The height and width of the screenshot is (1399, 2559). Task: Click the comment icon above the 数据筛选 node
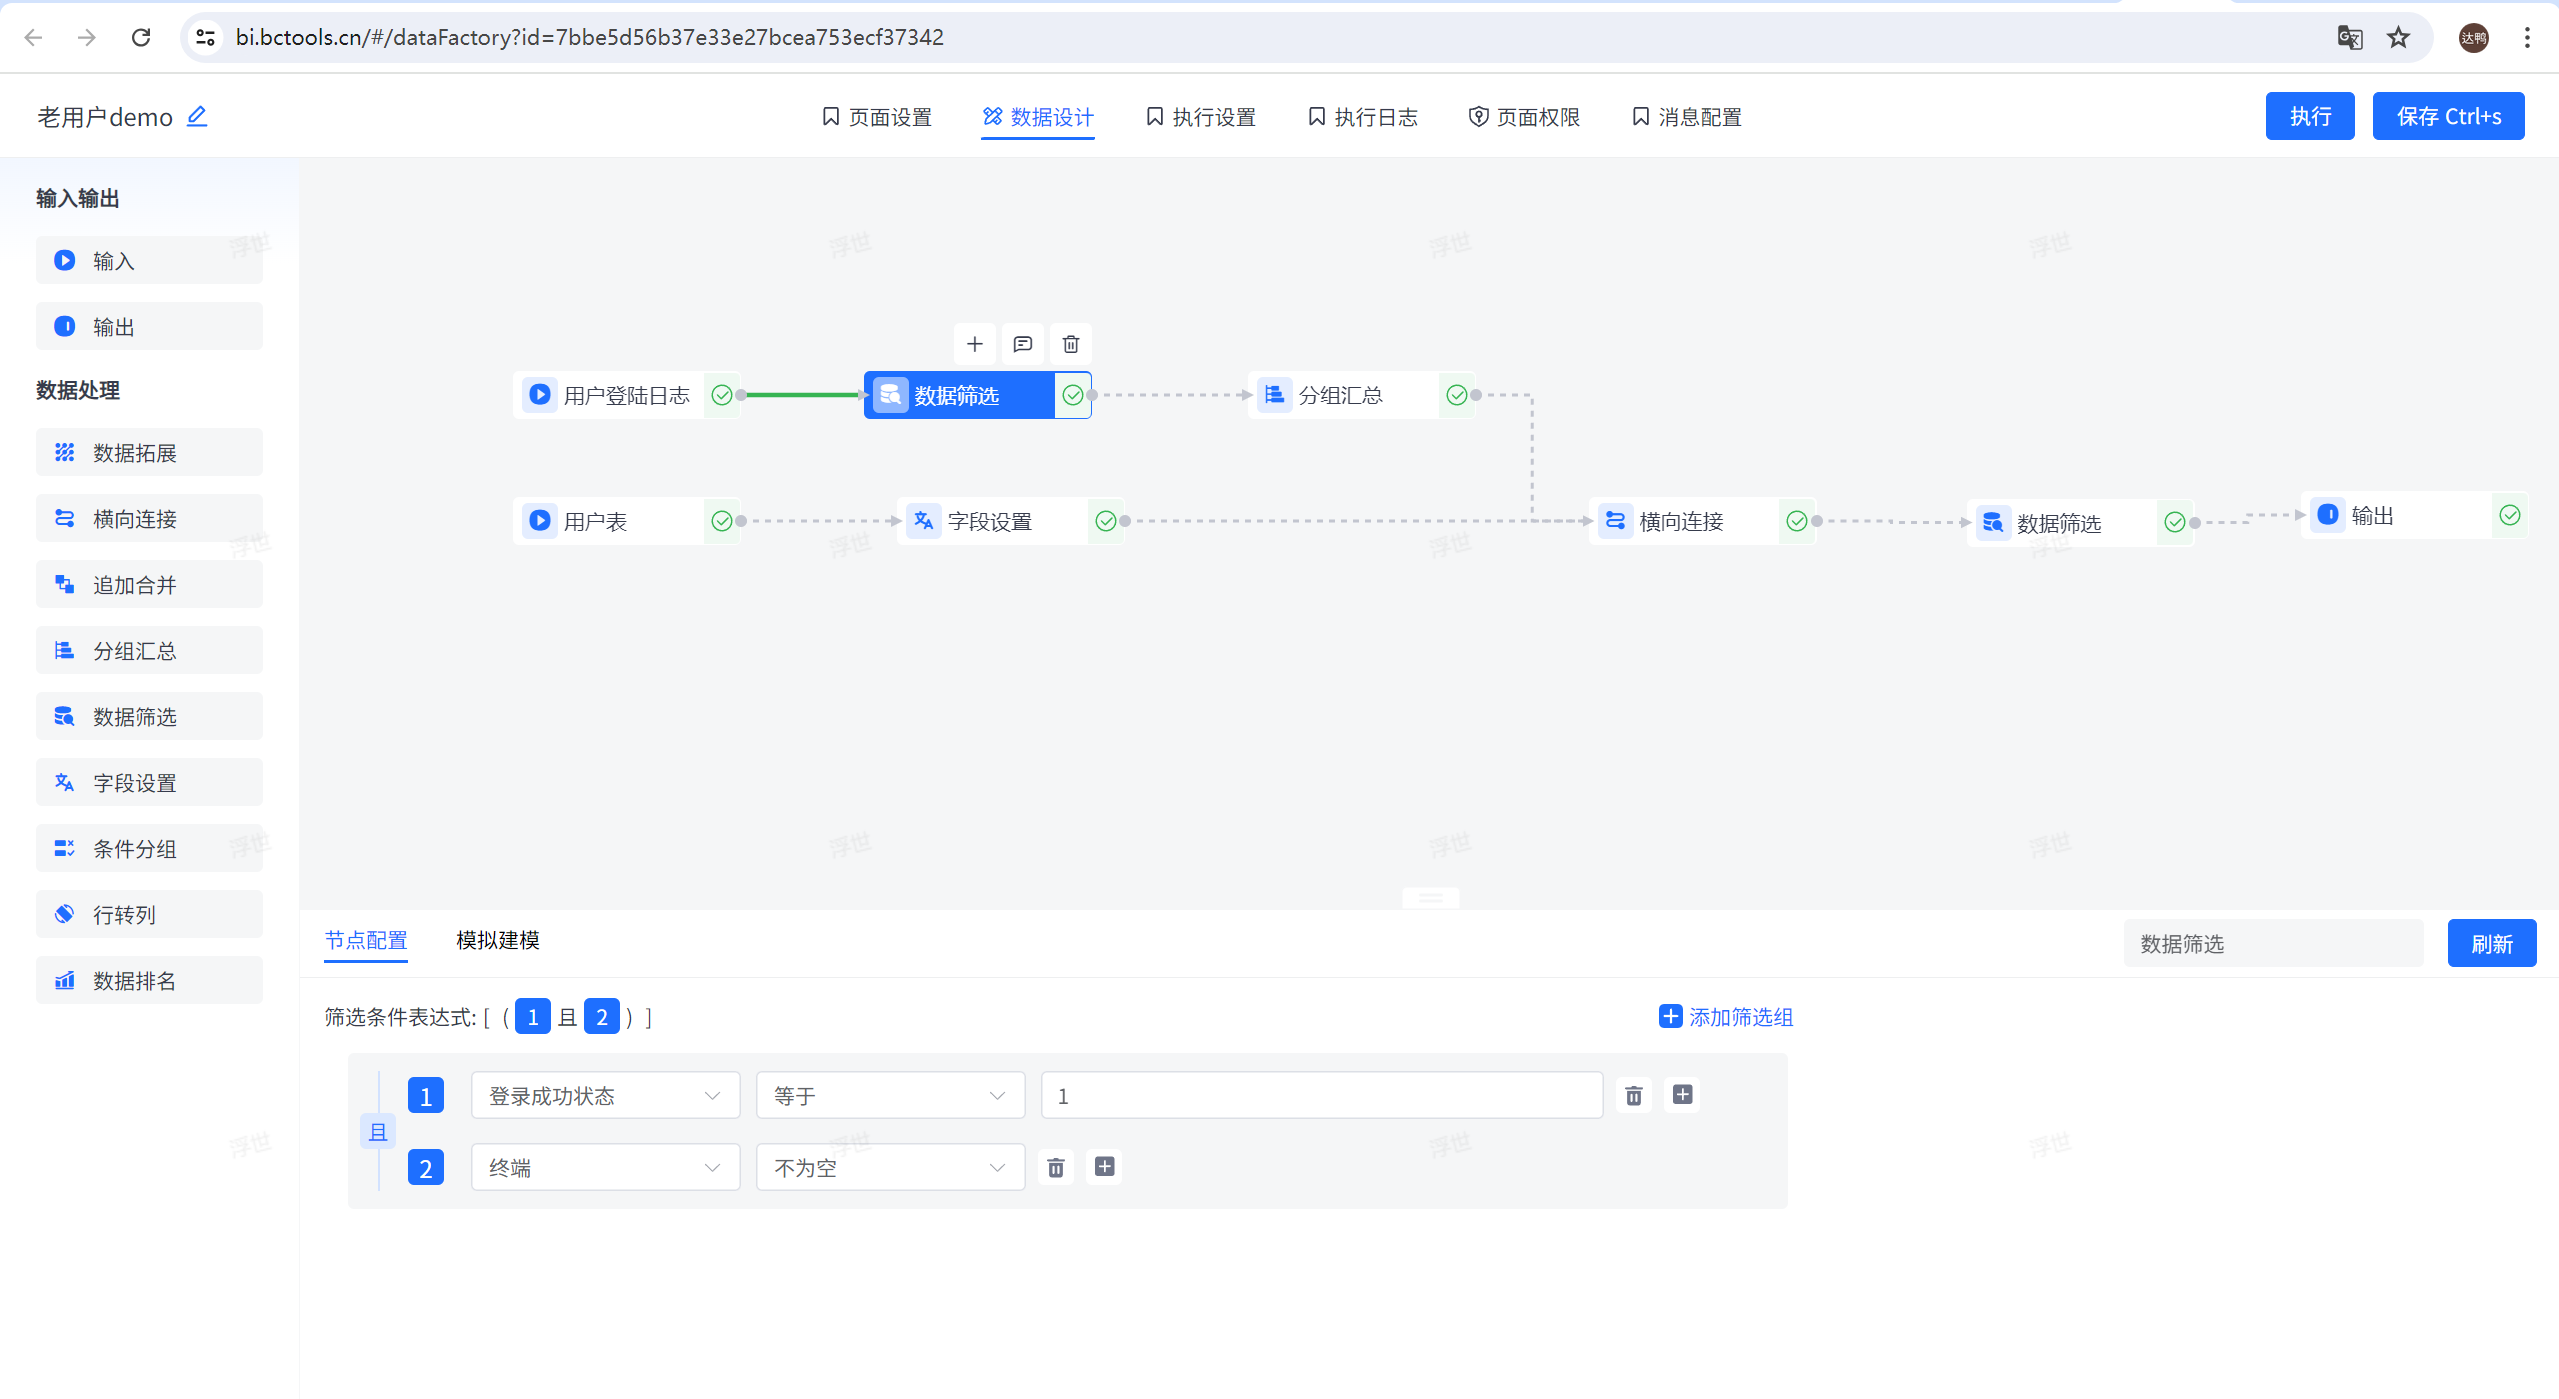tap(1022, 344)
